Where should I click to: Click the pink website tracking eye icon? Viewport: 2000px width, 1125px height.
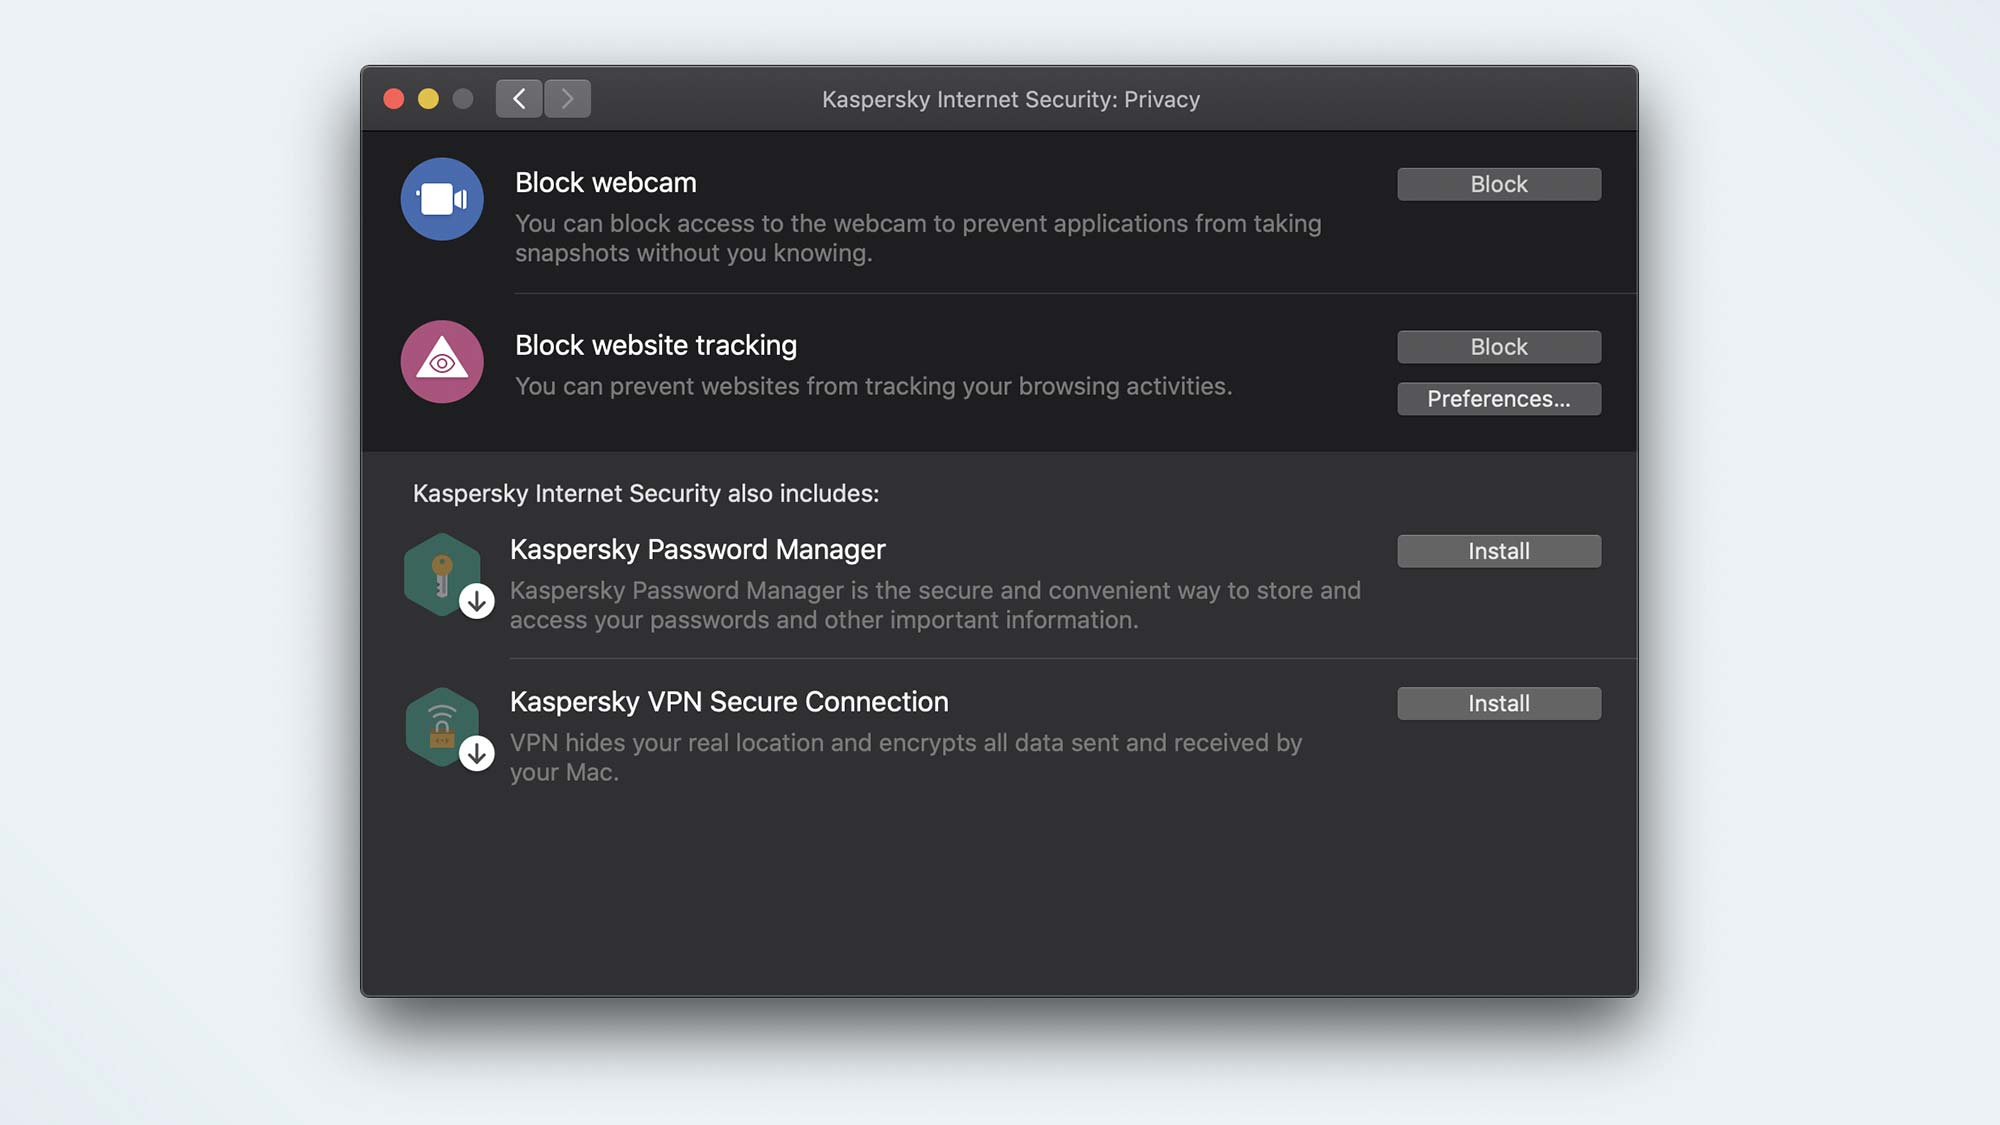coord(442,362)
